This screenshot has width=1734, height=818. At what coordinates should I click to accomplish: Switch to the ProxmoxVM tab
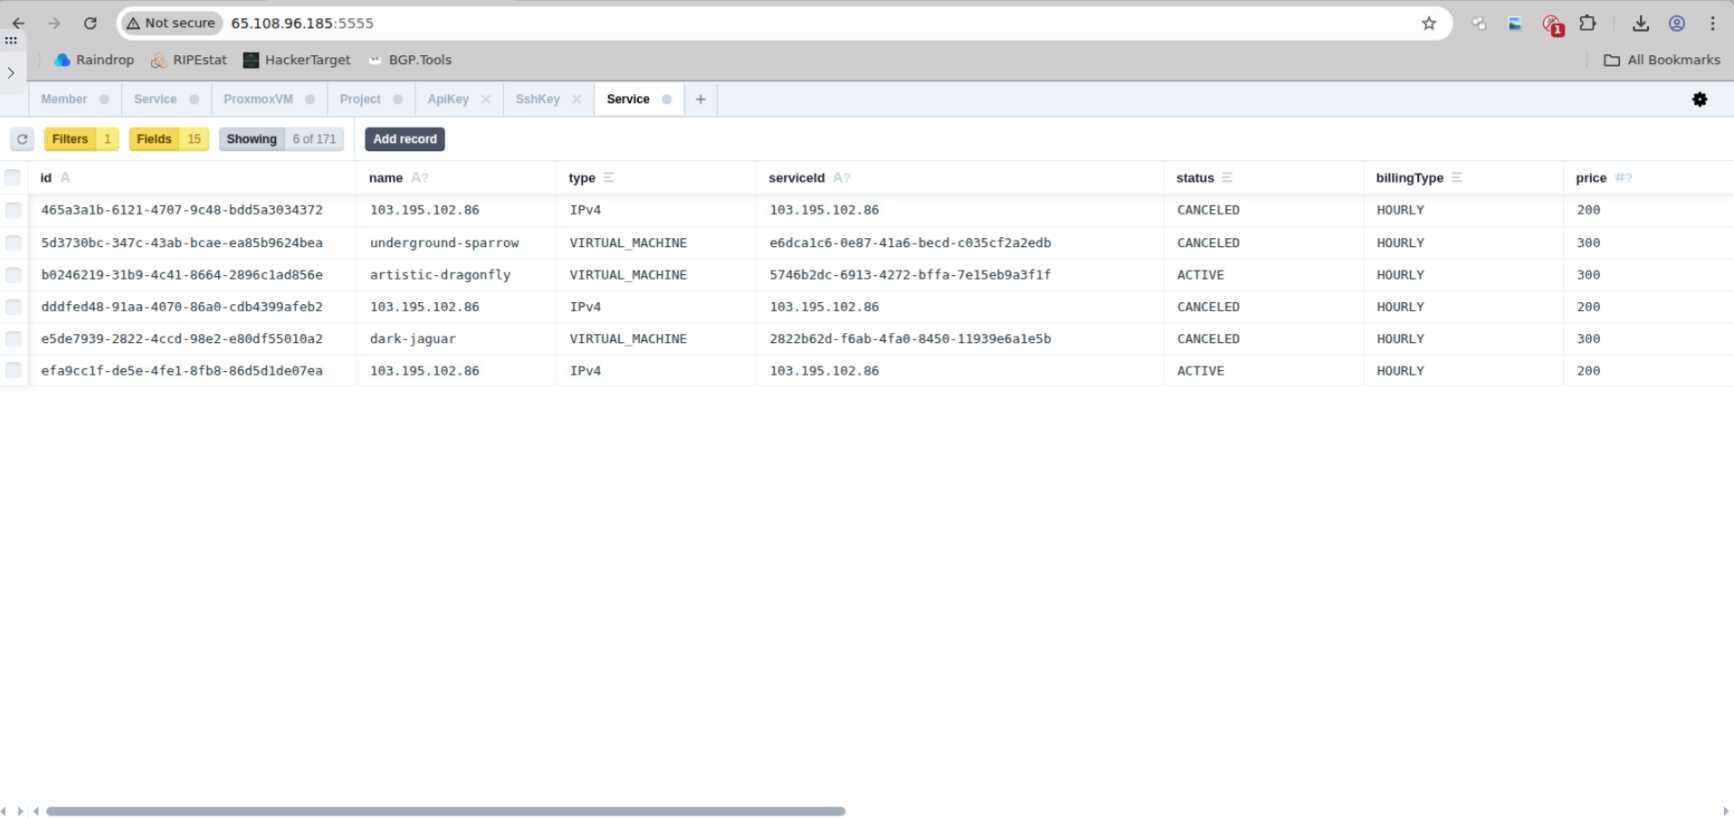[258, 99]
